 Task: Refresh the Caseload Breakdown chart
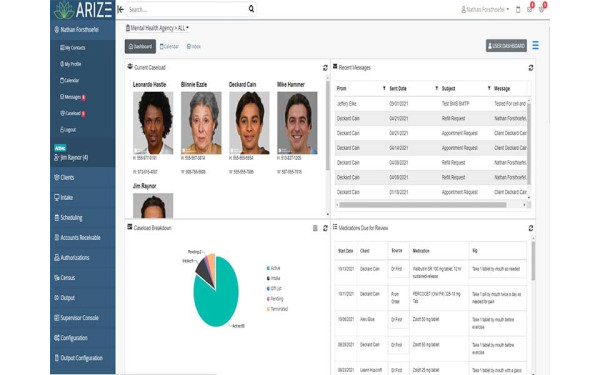click(325, 228)
